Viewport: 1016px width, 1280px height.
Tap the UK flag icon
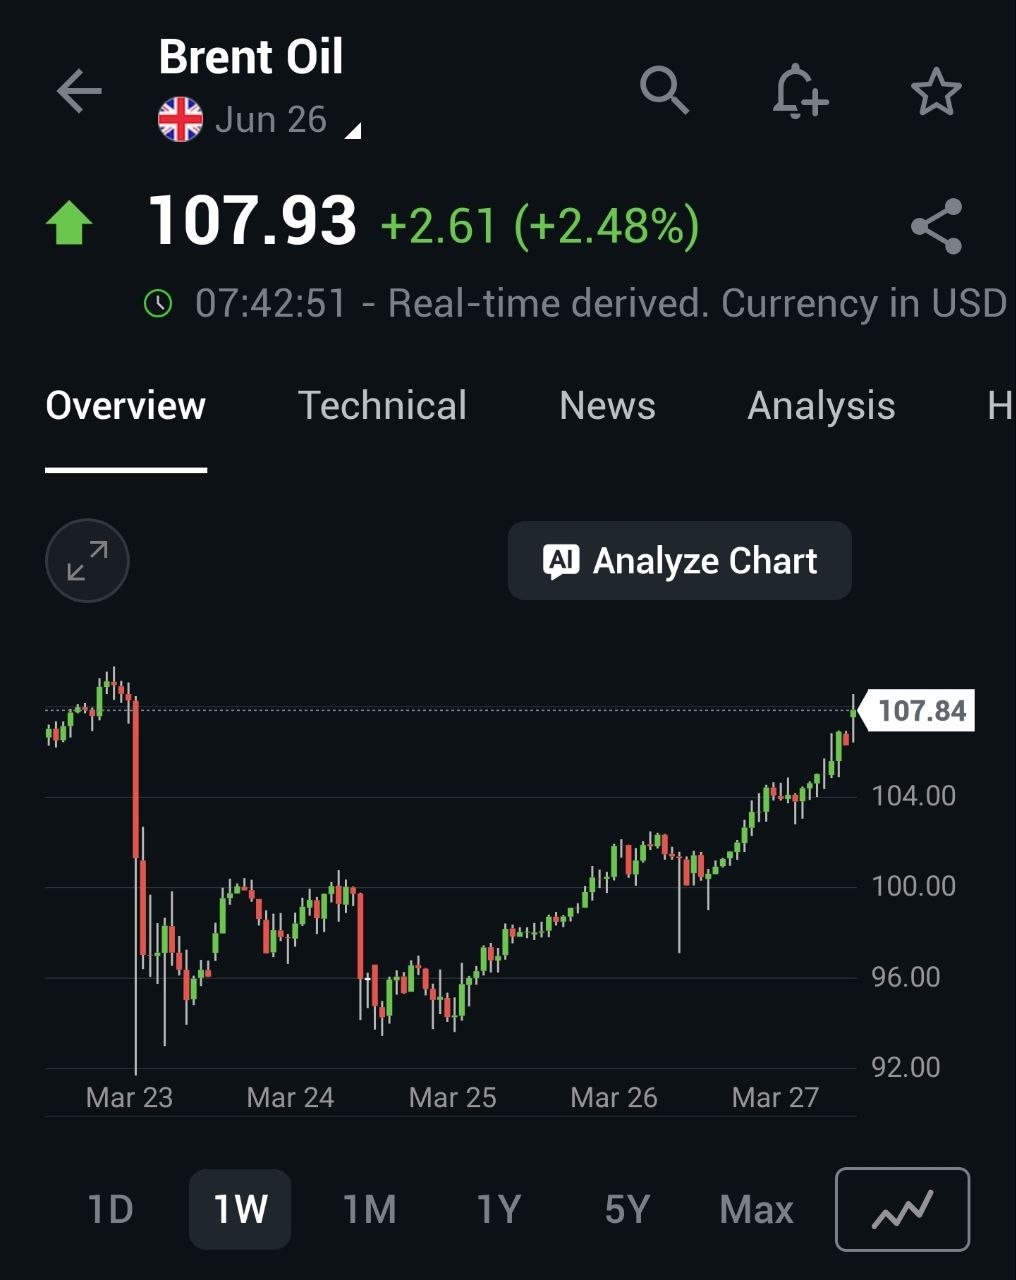point(180,120)
